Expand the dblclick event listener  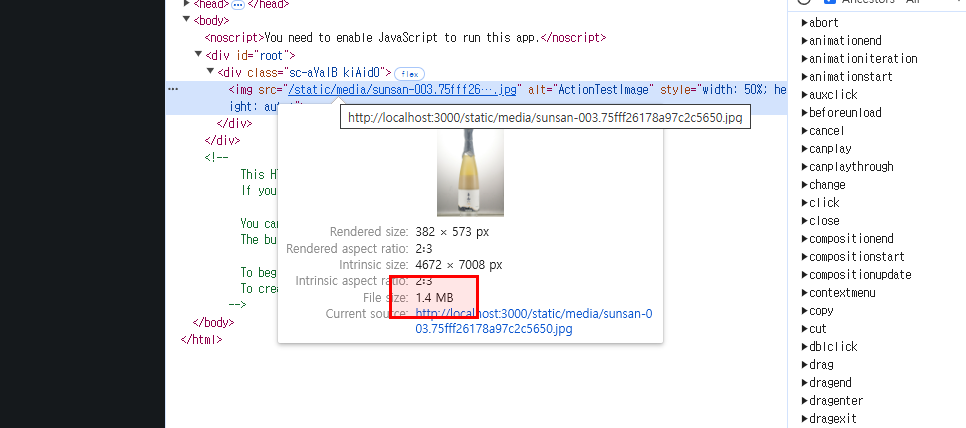805,346
